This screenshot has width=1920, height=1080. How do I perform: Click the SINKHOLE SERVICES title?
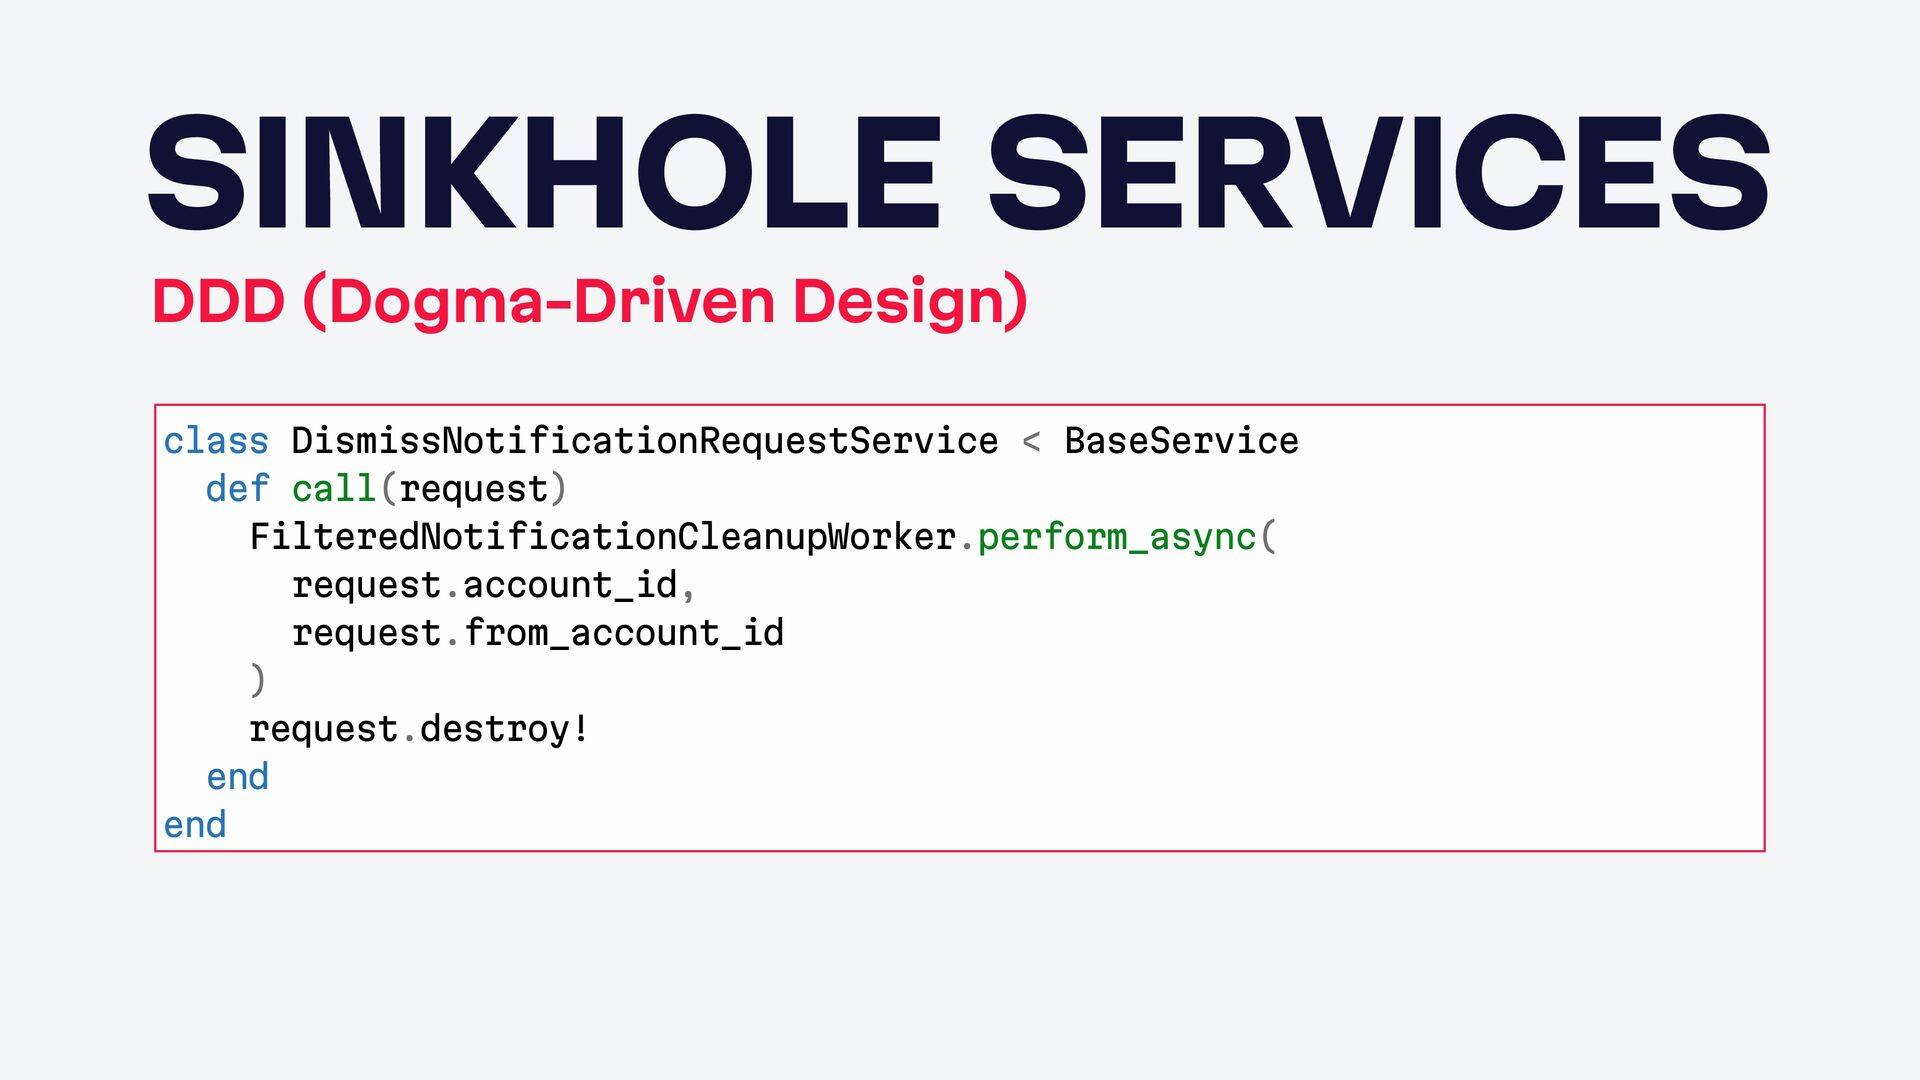coord(959,172)
